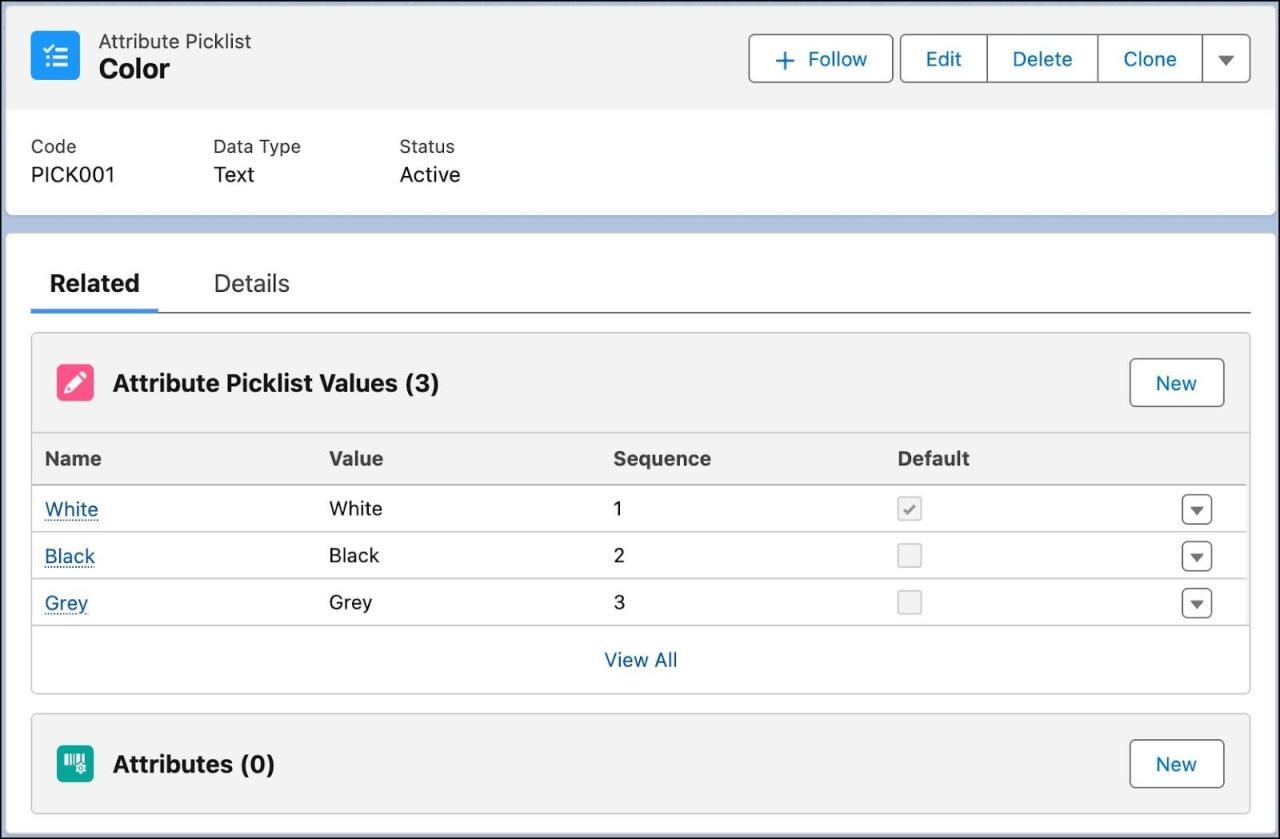Open the White picklist value link
The width and height of the screenshot is (1280, 839).
click(71, 509)
